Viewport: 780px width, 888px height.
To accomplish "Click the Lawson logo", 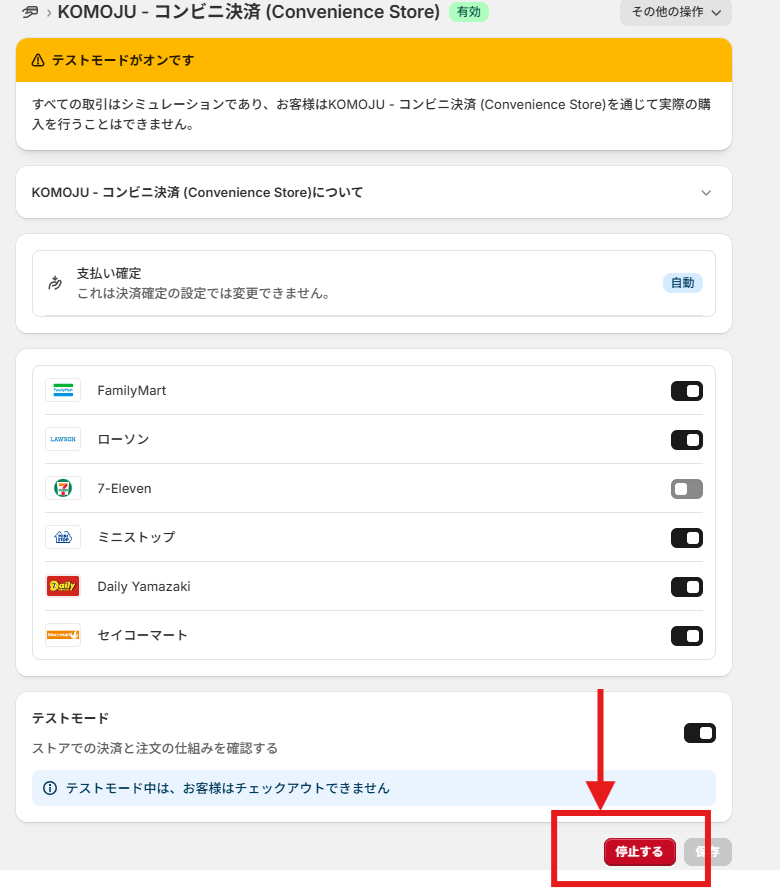I will [x=63, y=439].
